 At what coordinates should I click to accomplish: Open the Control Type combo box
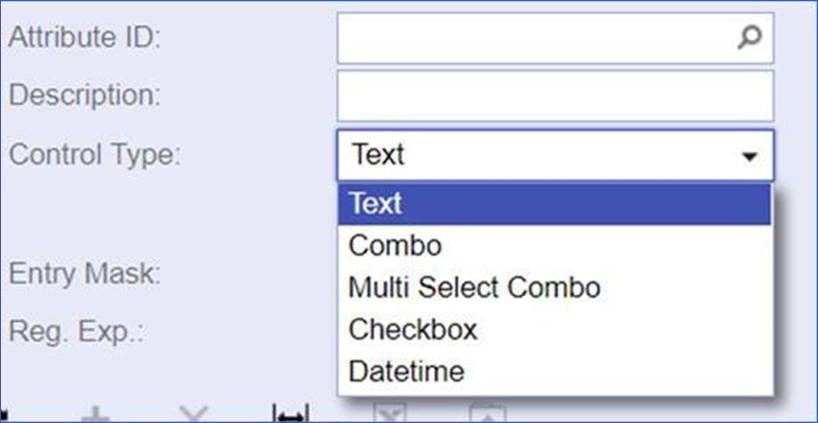[x=556, y=155]
